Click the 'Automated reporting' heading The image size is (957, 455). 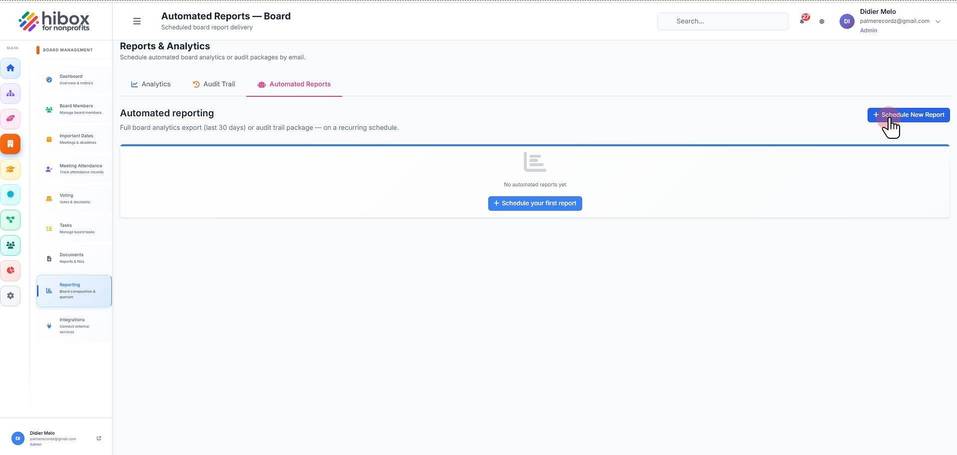click(x=167, y=114)
